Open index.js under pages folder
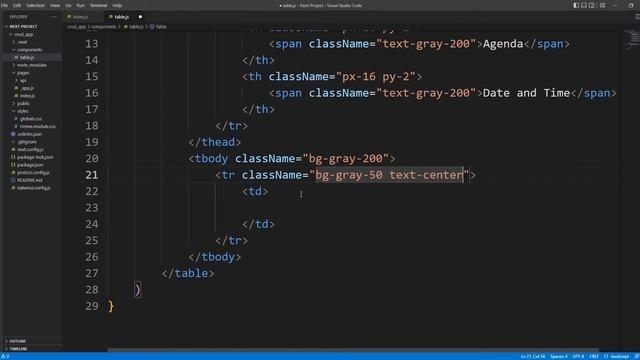640x360 pixels. coord(27,96)
